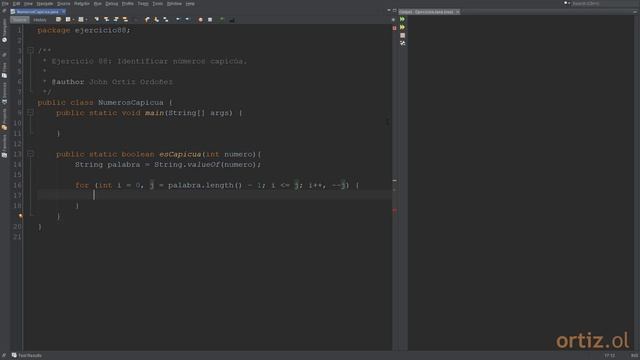Click the Next Bookmark icon
Screen dimensions: 640x360
(156, 19)
